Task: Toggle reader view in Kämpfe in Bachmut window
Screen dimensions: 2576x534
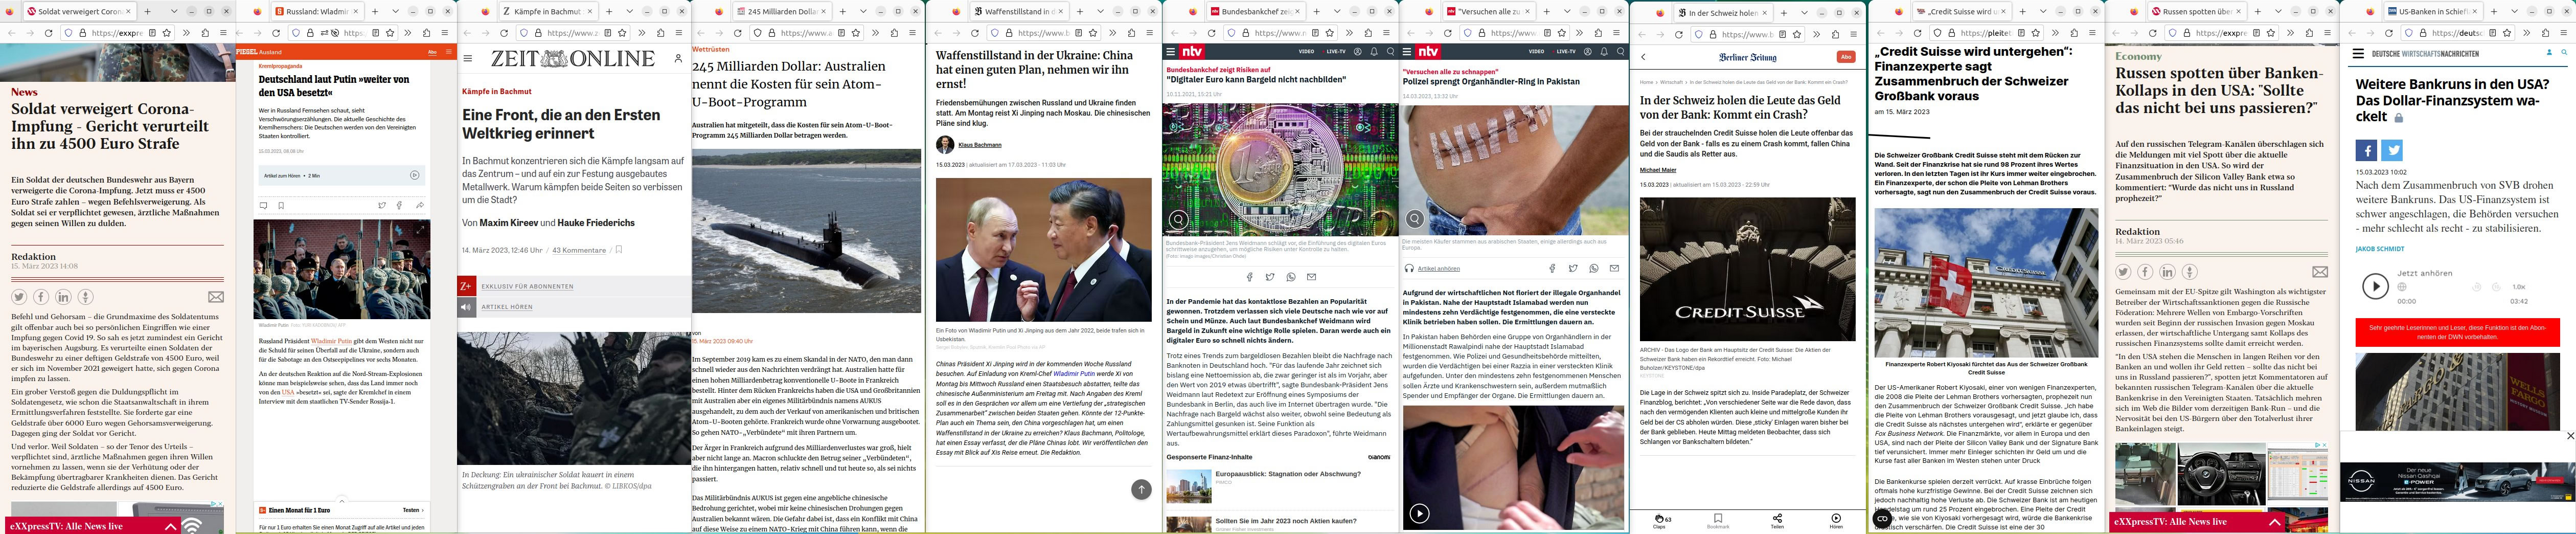Action: (x=607, y=33)
